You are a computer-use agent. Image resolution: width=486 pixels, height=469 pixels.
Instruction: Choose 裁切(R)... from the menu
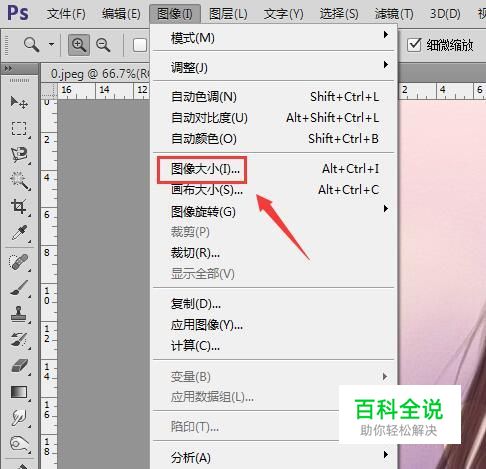click(274, 253)
